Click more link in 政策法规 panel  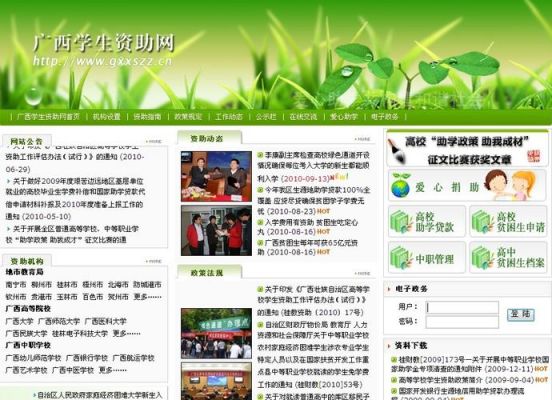362,273
